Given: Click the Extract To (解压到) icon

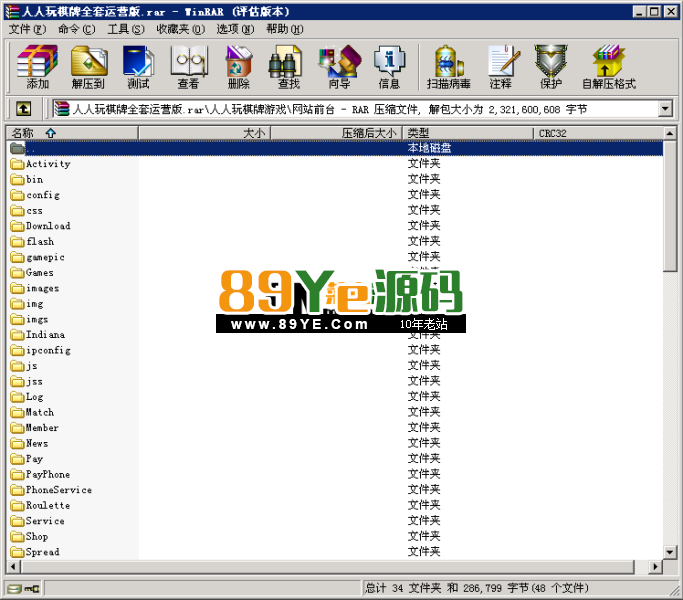Looking at the screenshot, I should coord(88,67).
